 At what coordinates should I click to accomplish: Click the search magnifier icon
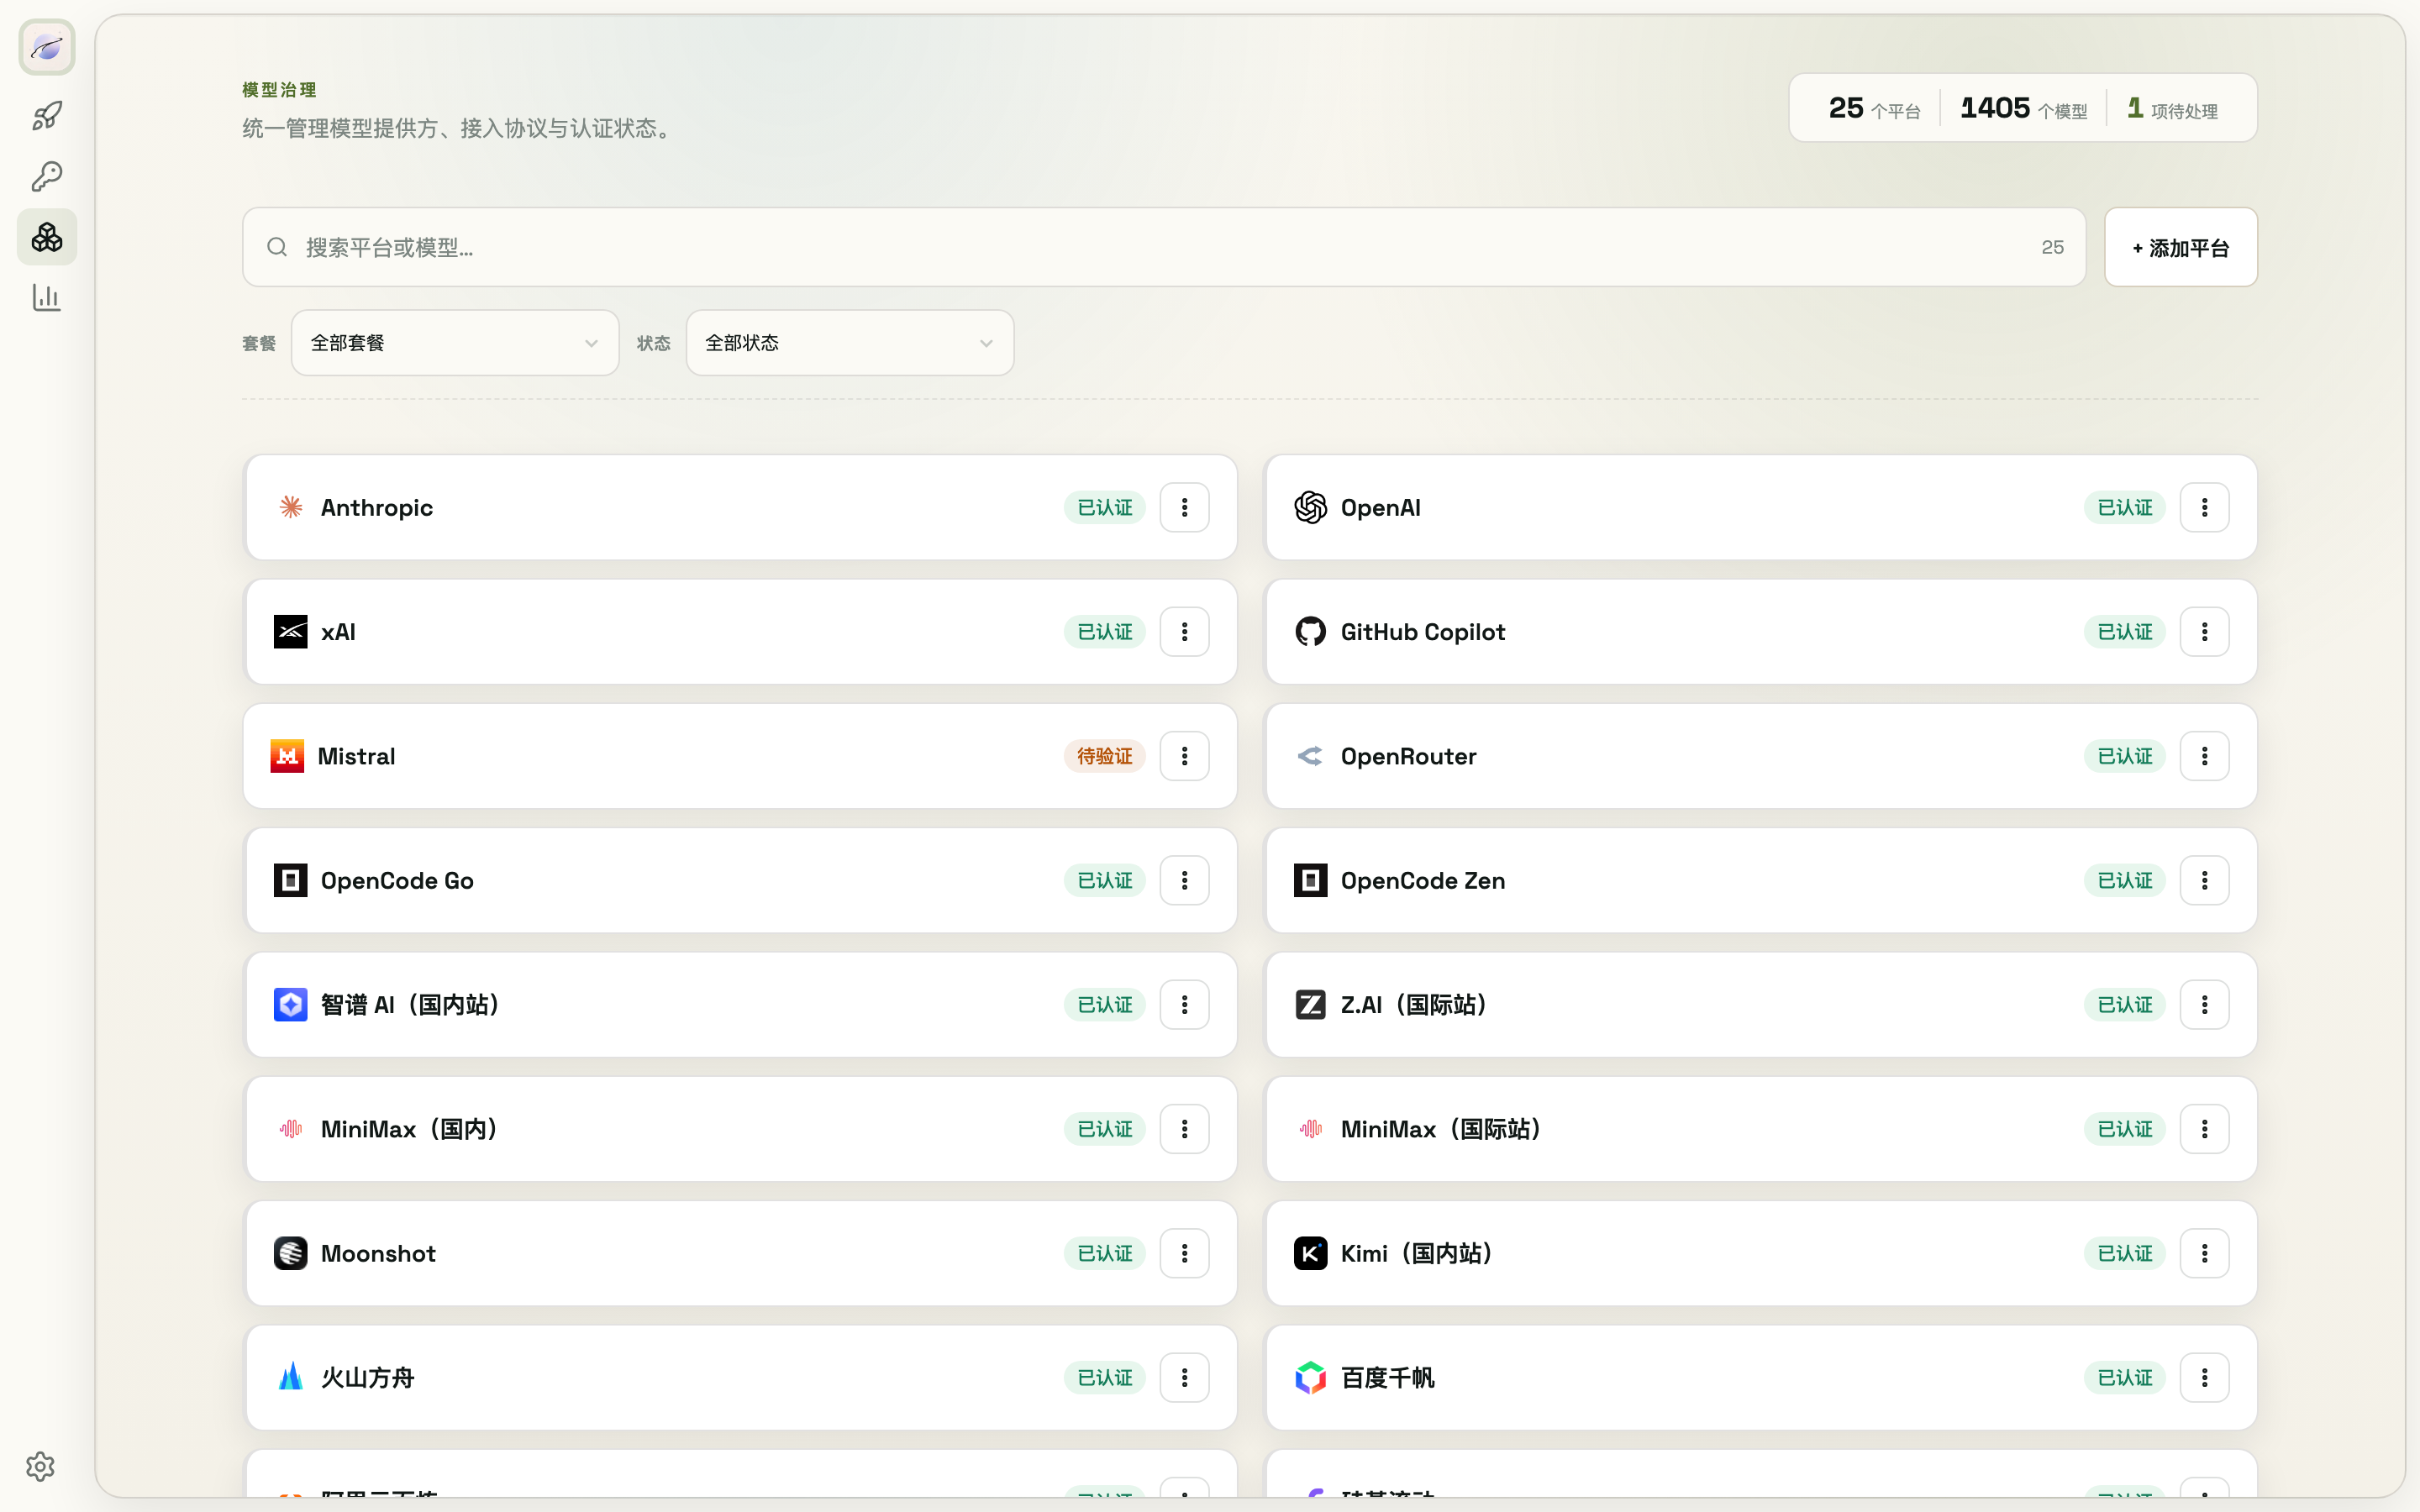click(277, 247)
